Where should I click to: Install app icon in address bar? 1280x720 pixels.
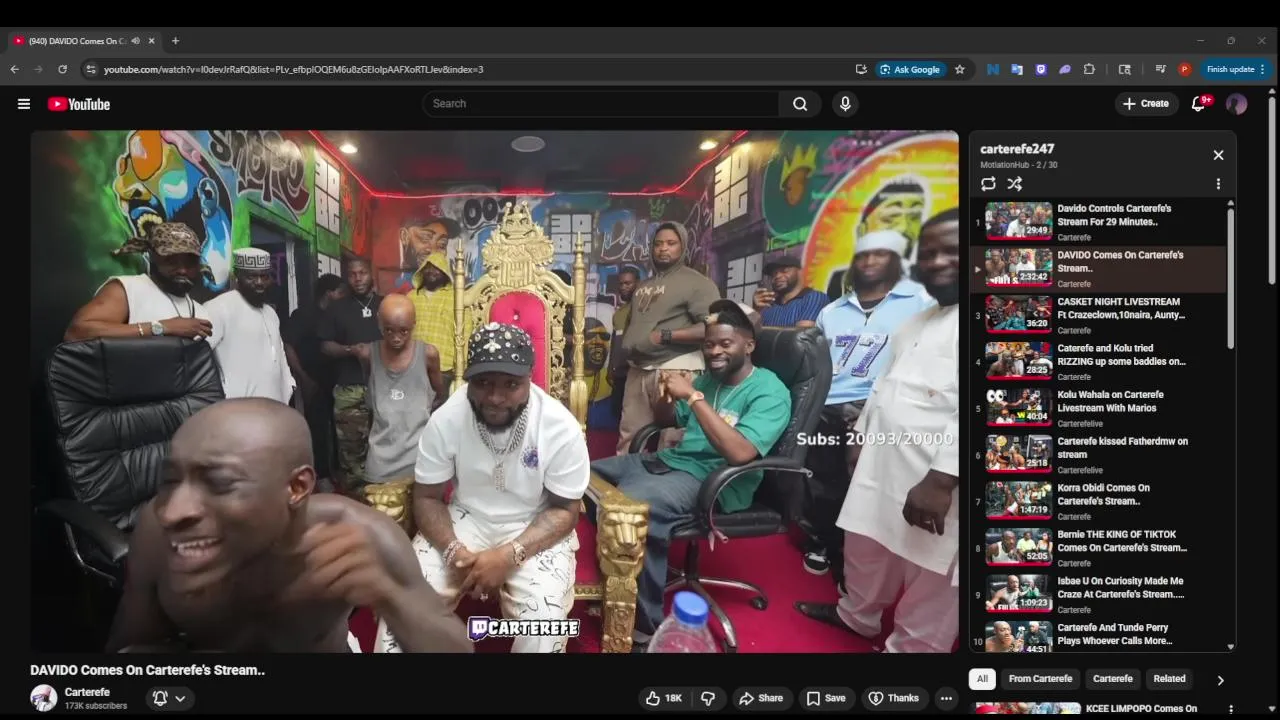pyautogui.click(x=861, y=69)
